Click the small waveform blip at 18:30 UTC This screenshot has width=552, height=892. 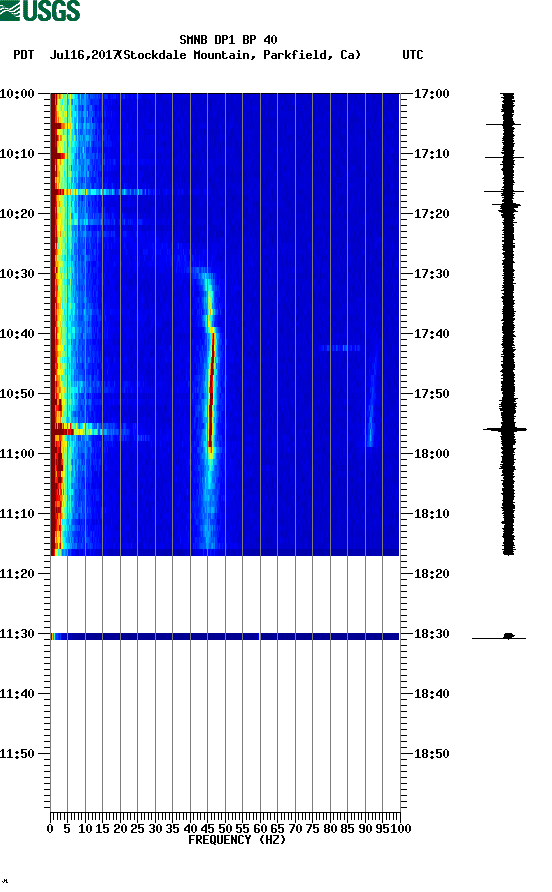pos(508,636)
